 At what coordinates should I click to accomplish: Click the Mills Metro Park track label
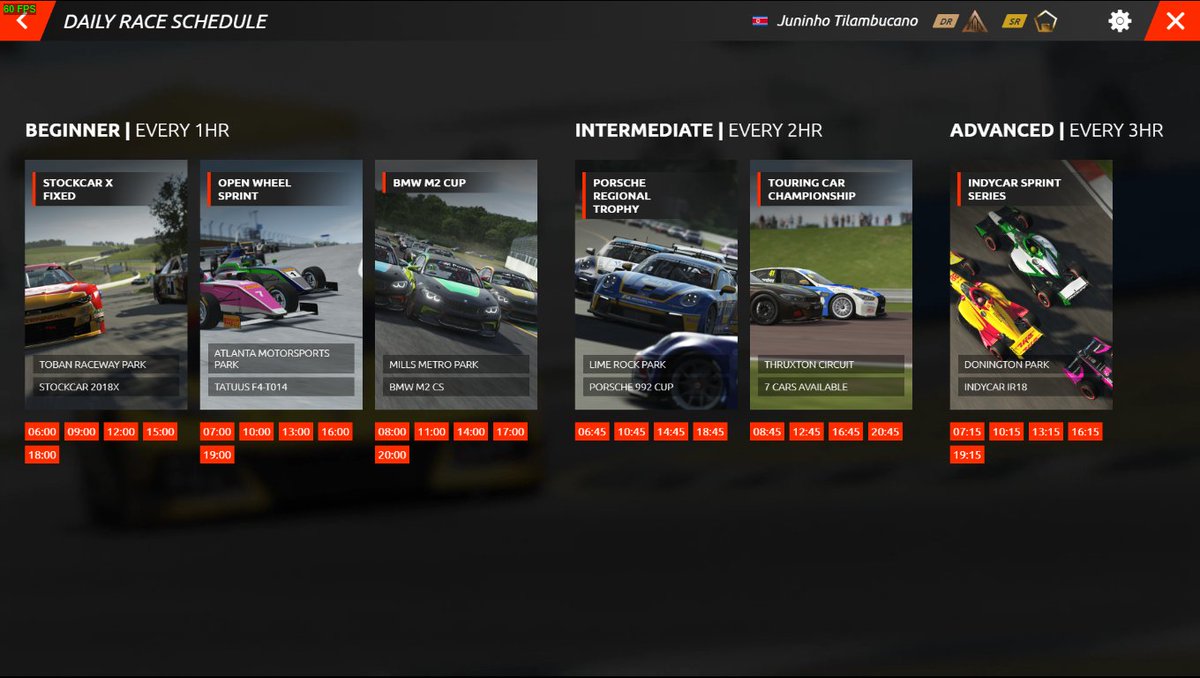(456, 365)
